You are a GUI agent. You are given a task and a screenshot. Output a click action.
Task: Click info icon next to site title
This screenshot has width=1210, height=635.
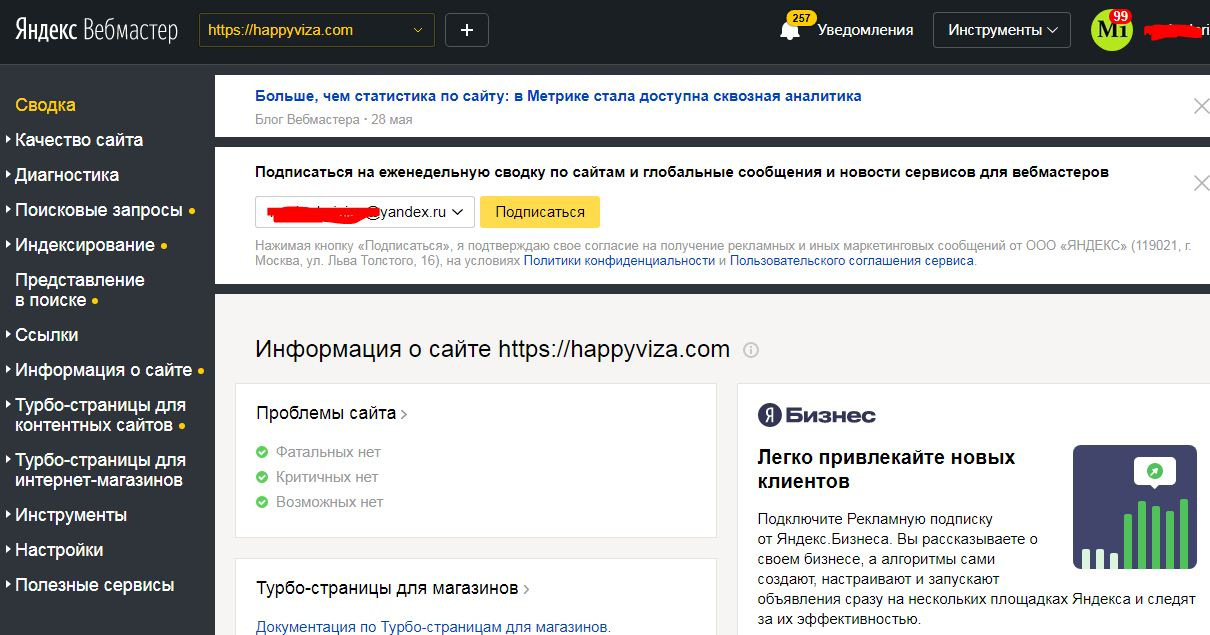pyautogui.click(x=751, y=350)
